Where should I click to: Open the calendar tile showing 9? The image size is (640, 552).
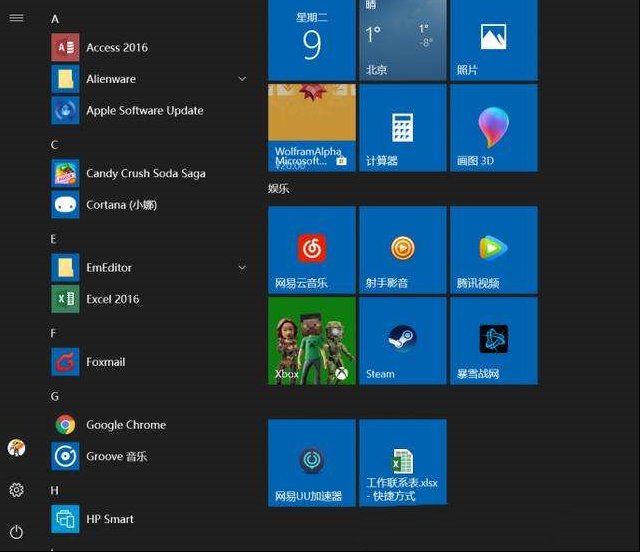312,40
